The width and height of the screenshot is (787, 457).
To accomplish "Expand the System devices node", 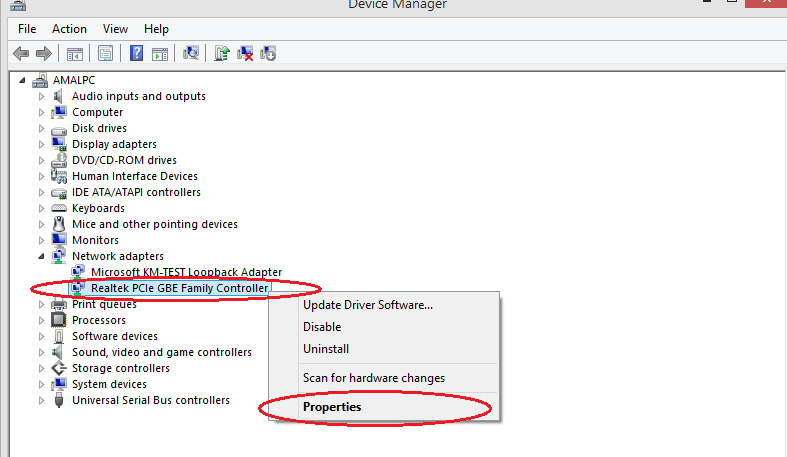I will click(x=41, y=384).
